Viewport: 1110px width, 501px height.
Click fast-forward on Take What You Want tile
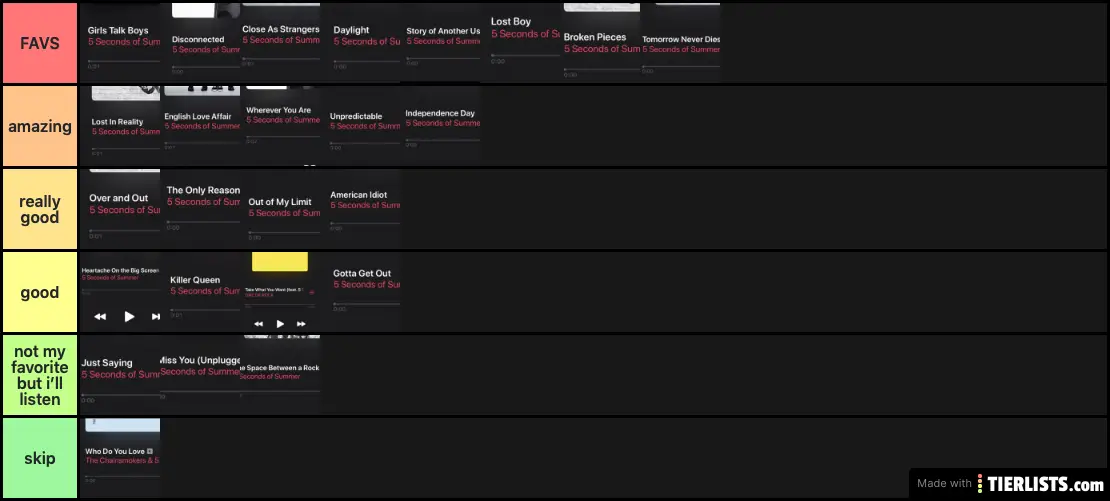(x=301, y=324)
